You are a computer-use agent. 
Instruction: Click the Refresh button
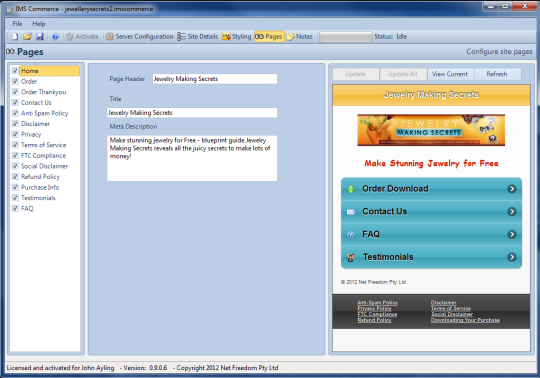tap(497, 74)
